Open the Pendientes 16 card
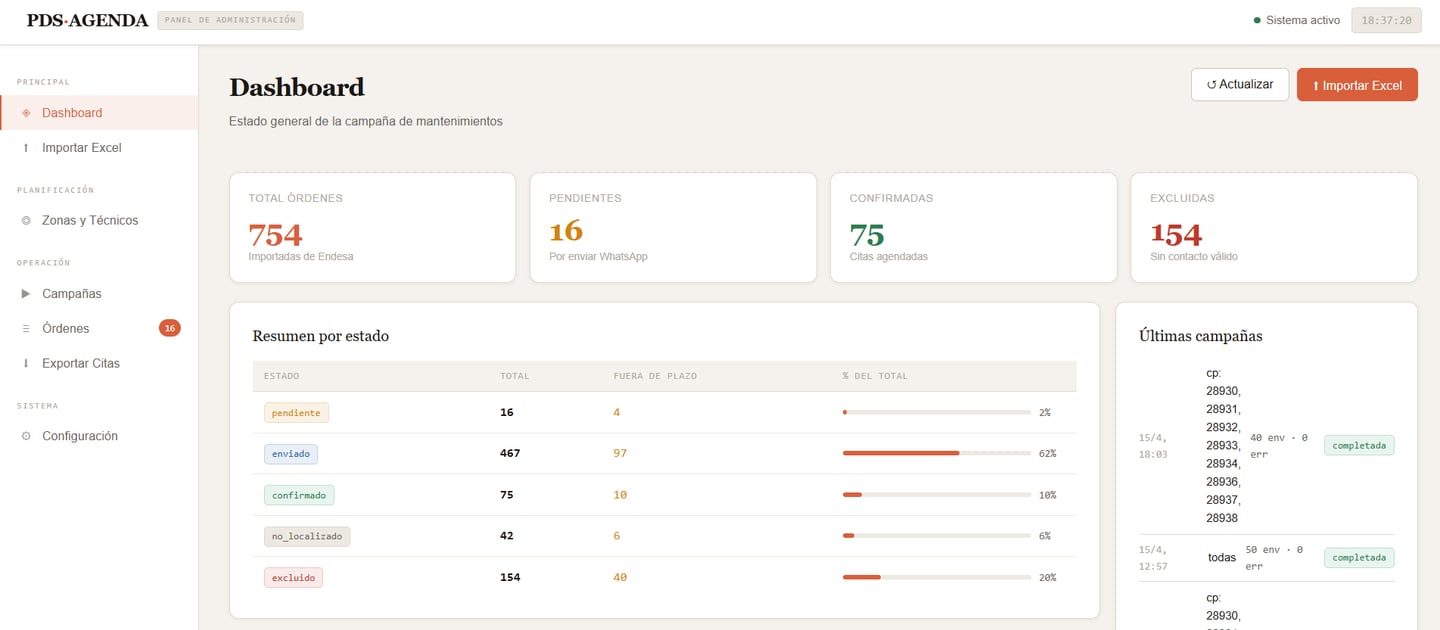The width and height of the screenshot is (1440, 630). tap(672, 228)
